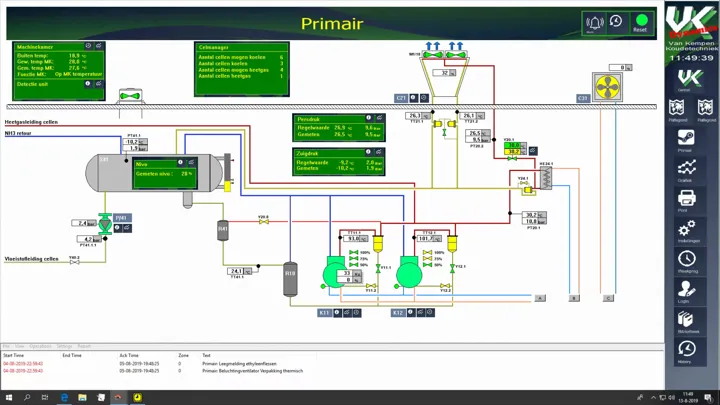Click the alarm bell icon
Image resolution: width=720 pixels, height=405 pixels.
[594, 22]
